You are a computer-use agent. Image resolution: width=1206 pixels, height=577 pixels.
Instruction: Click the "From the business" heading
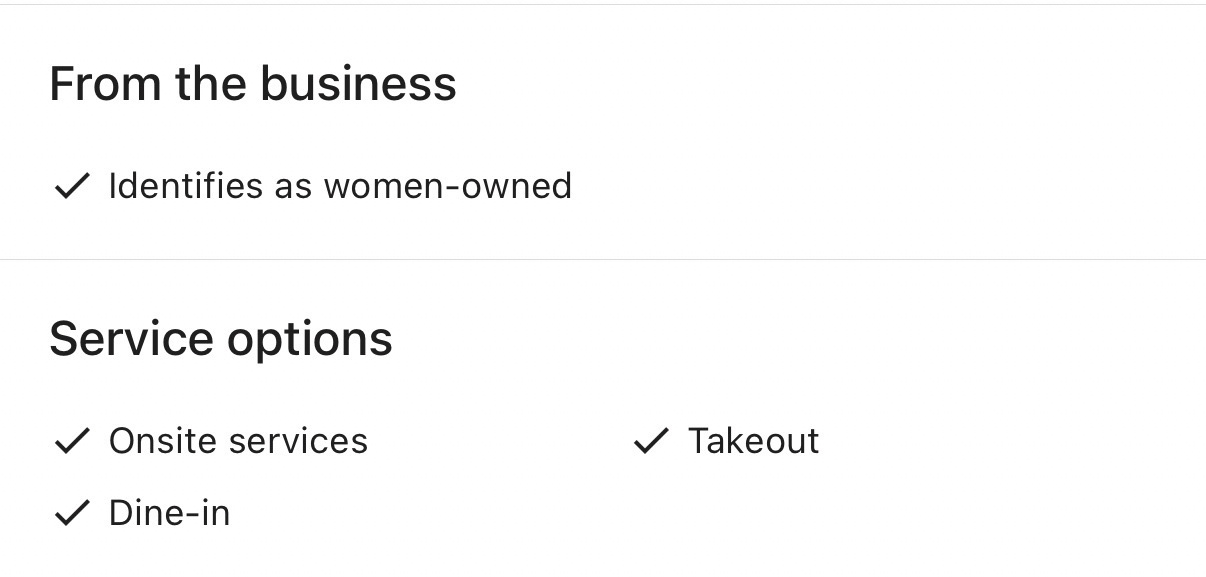click(x=253, y=83)
